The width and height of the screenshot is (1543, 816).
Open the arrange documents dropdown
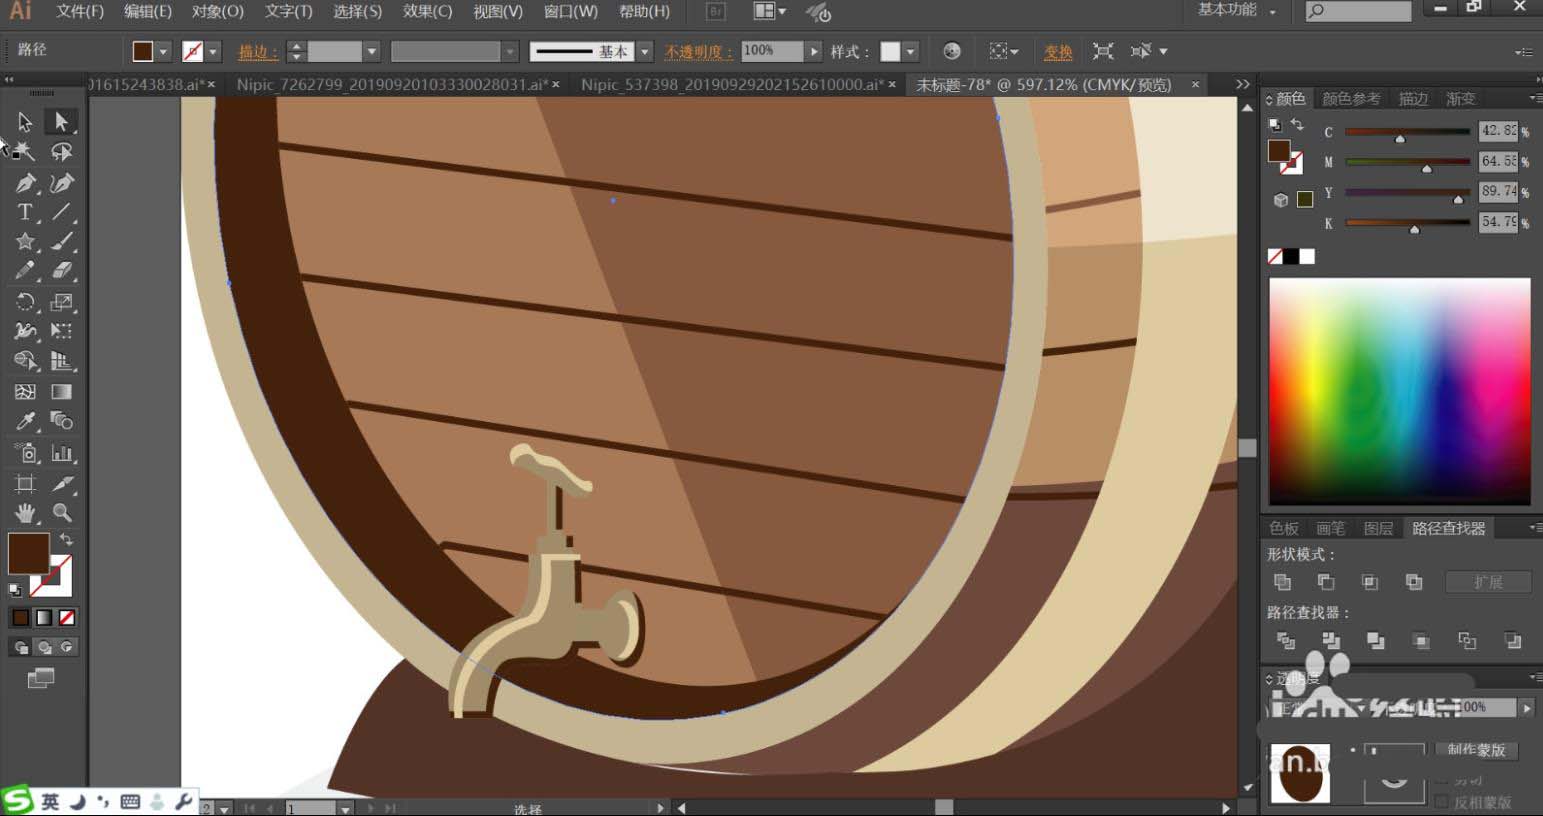(769, 11)
